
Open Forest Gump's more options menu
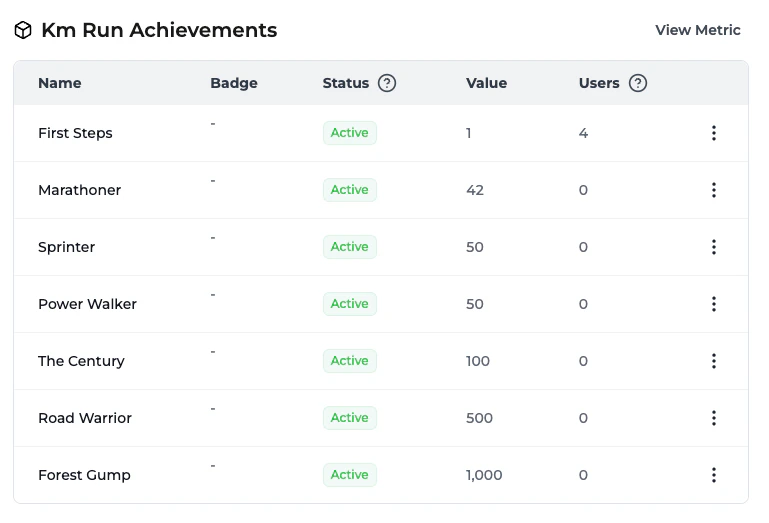(x=713, y=475)
